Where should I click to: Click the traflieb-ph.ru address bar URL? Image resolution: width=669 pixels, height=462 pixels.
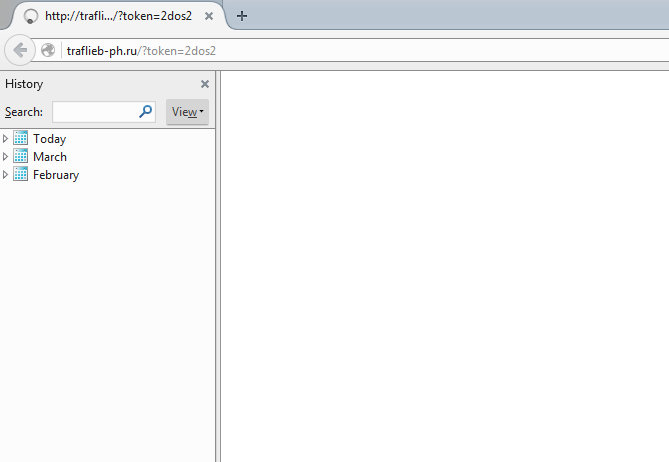click(141, 51)
